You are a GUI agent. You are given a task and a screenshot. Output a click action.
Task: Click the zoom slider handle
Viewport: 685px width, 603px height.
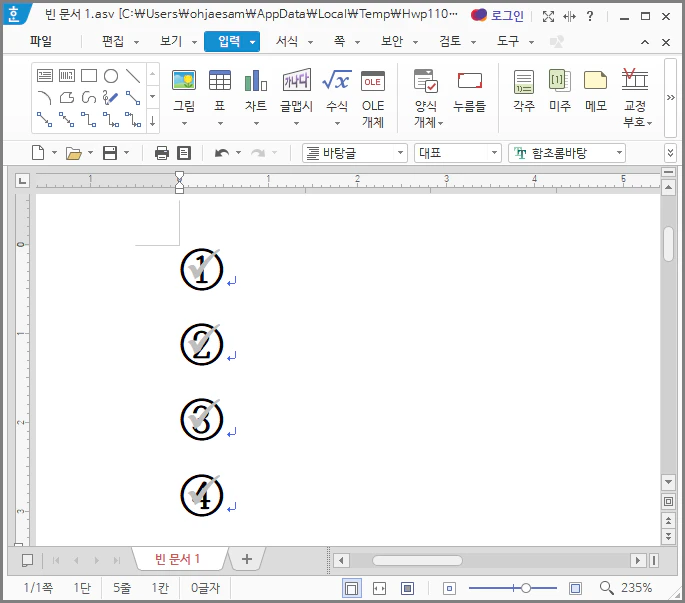pyautogui.click(x=526, y=588)
